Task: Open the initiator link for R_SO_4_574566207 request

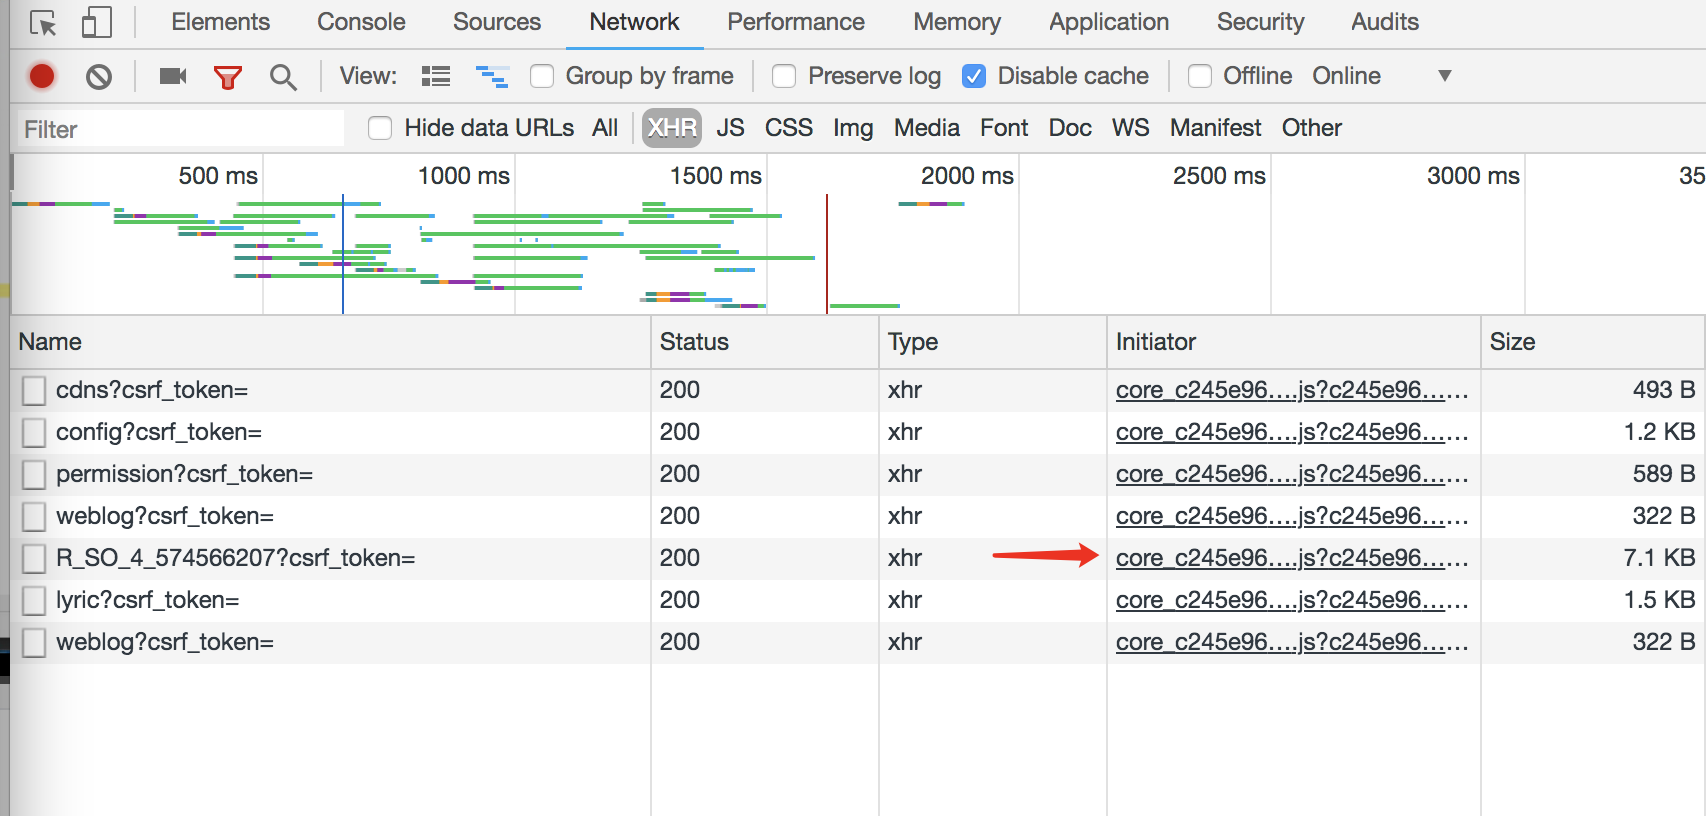Action: 1290,558
